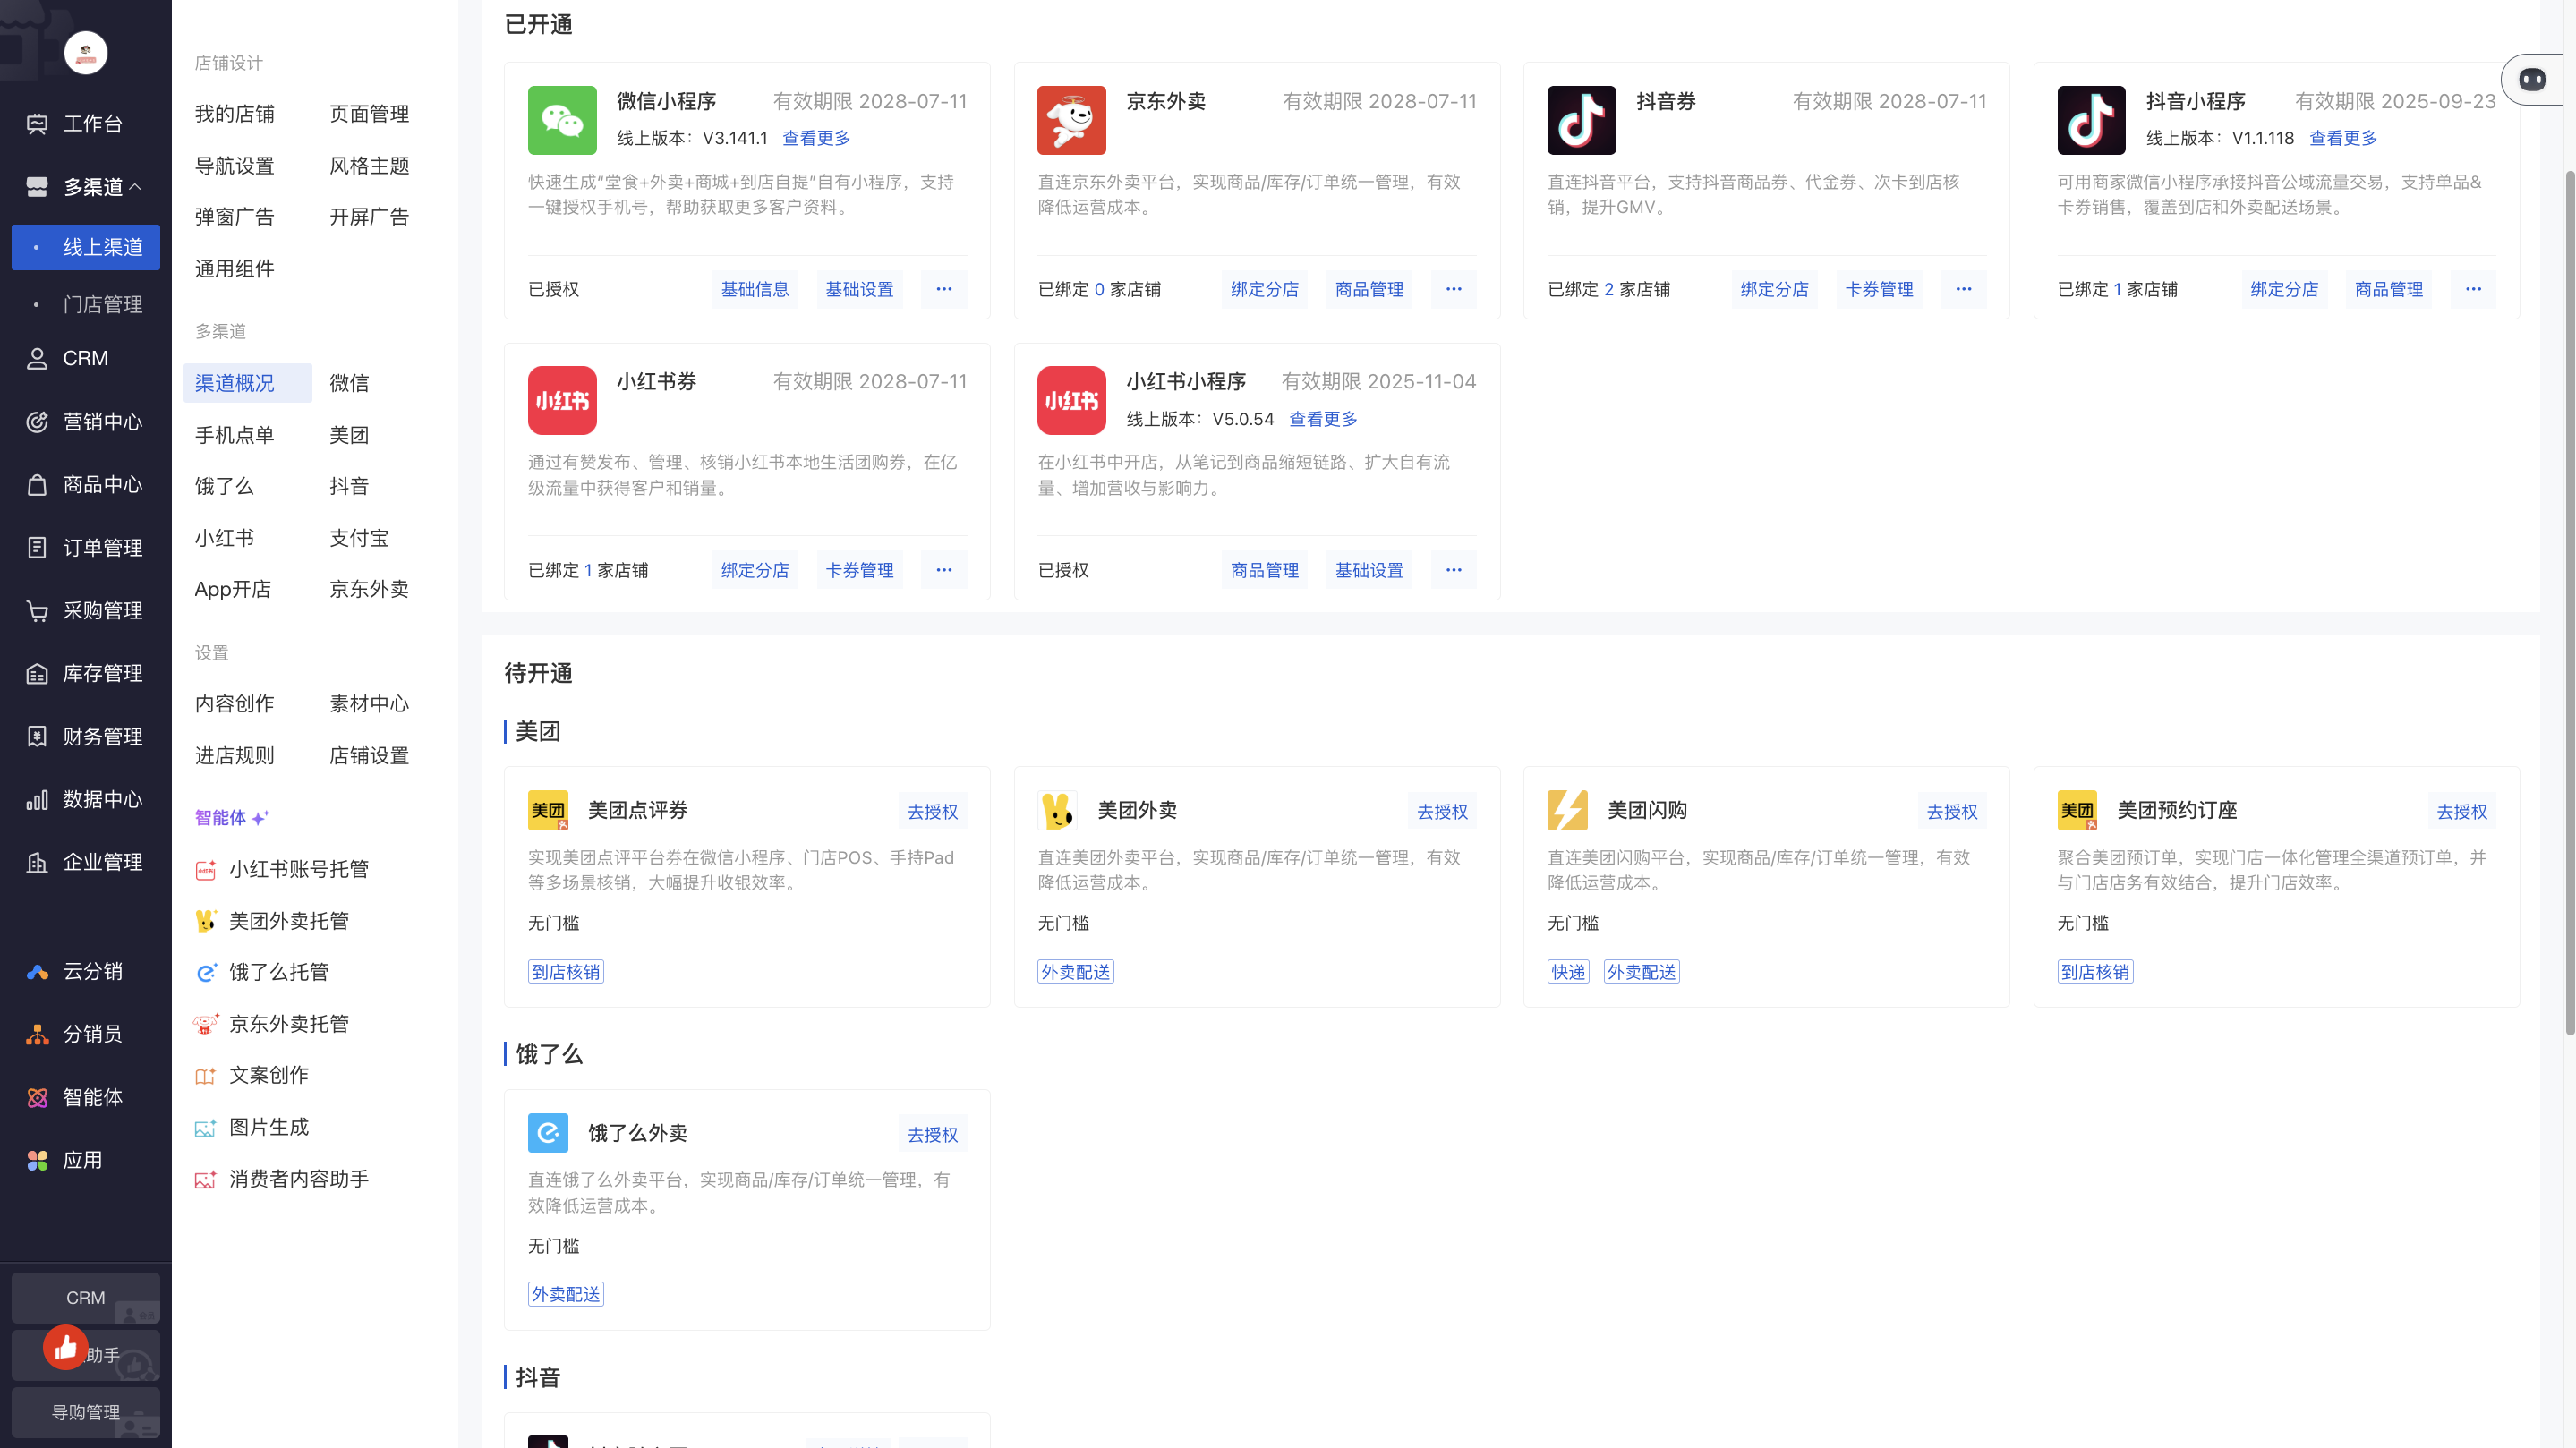Click 绑定分店 on Xiaohongshu voucher card
The height and width of the screenshot is (1448, 2576).
pyautogui.click(x=755, y=570)
